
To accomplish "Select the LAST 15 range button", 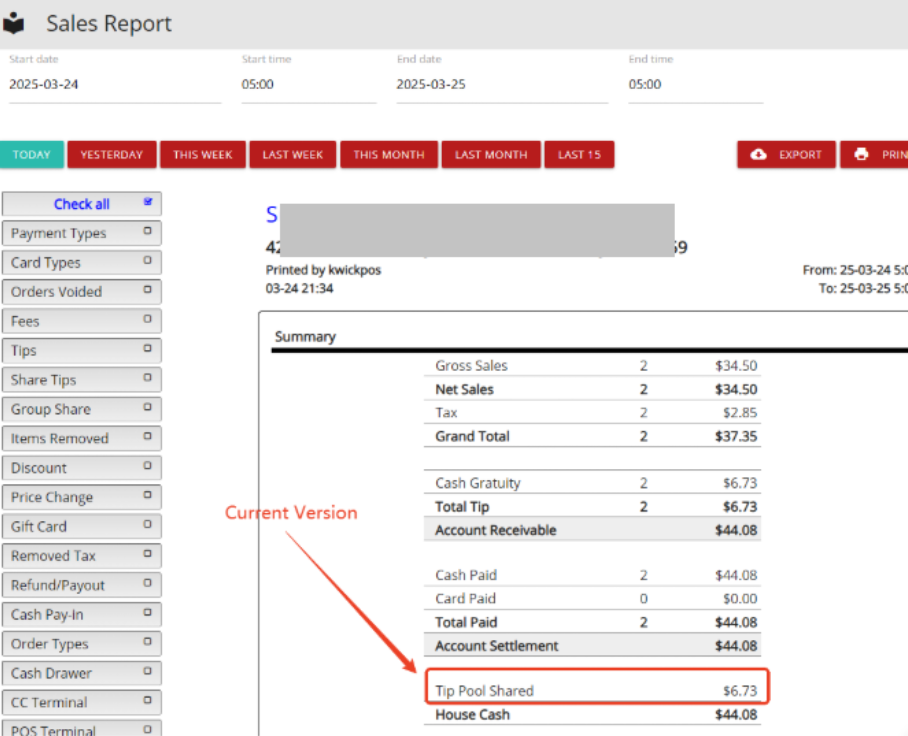I will 579,155.
